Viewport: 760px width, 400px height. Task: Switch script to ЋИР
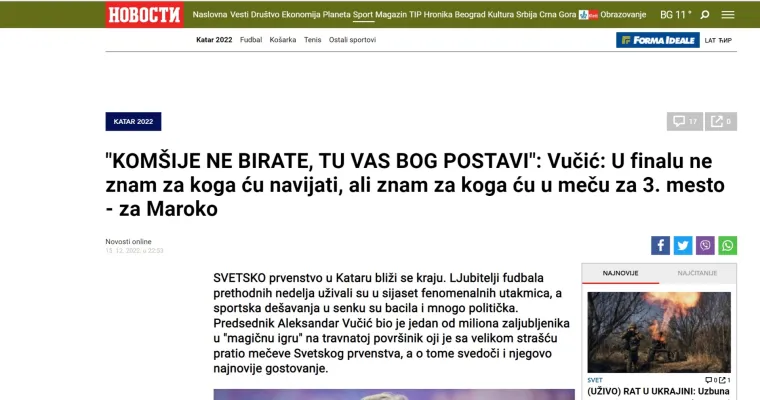pos(725,40)
